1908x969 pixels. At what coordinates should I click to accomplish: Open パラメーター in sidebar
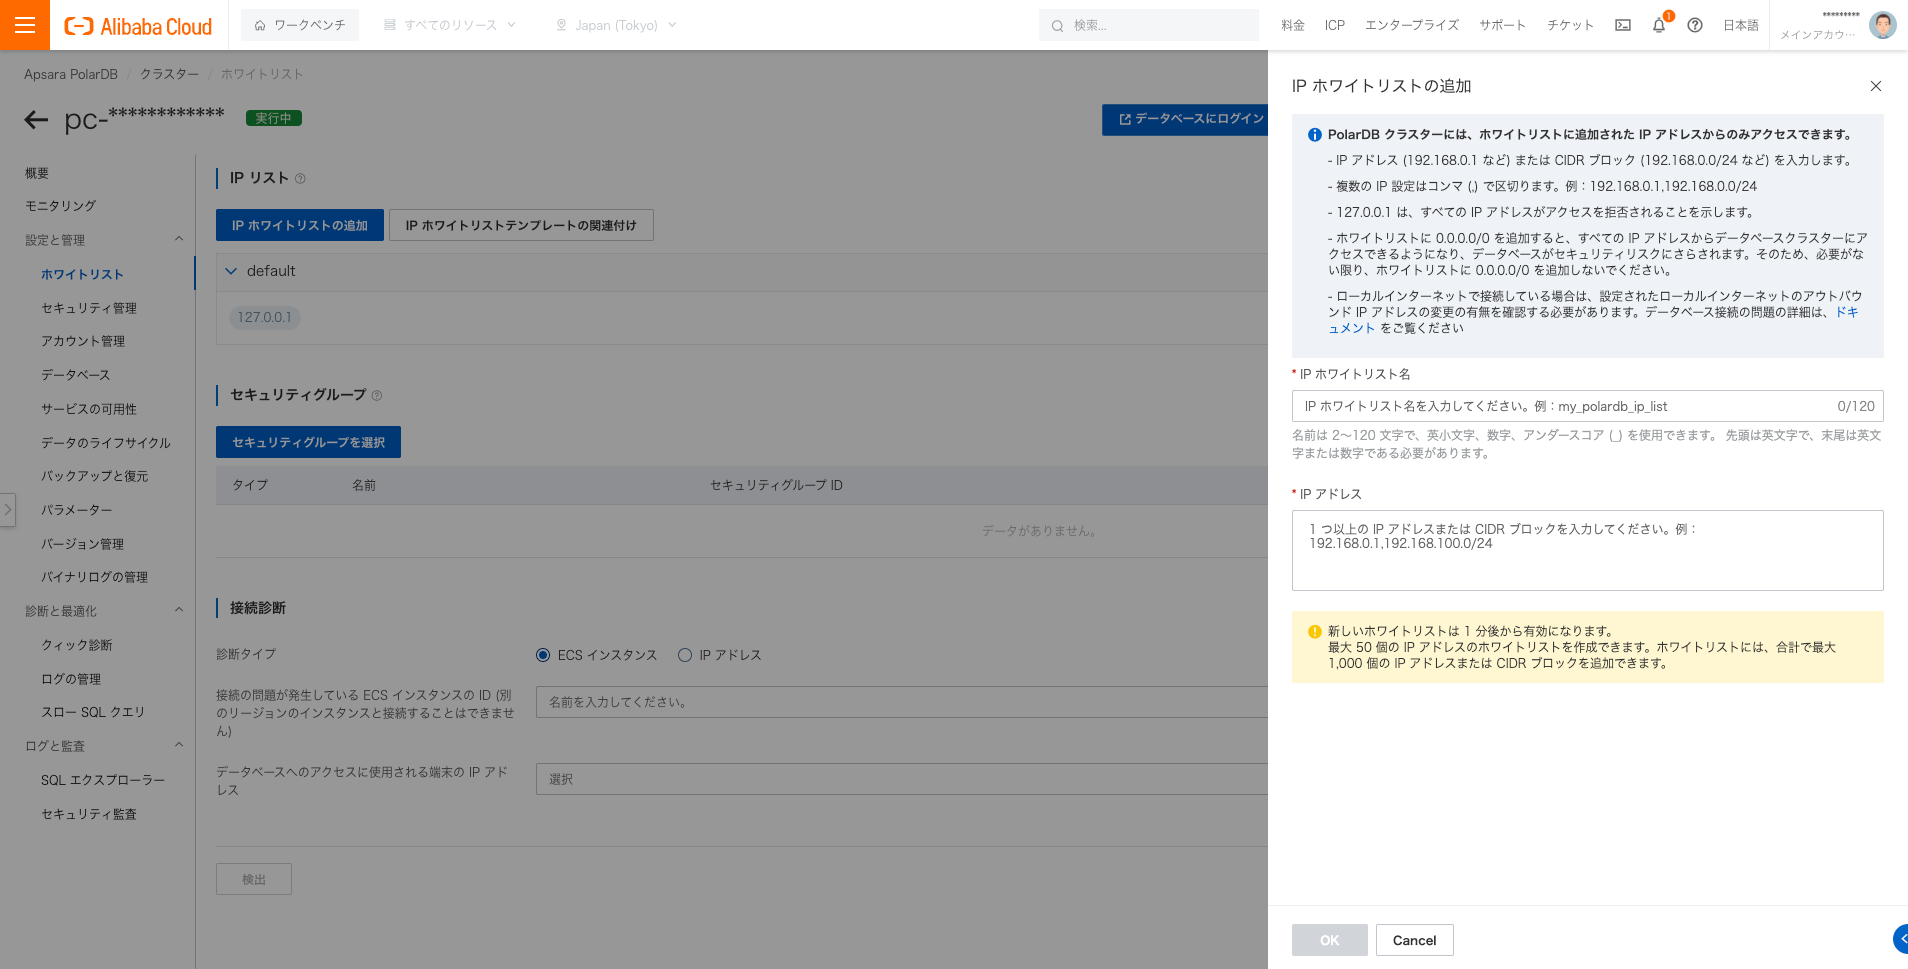click(x=77, y=510)
